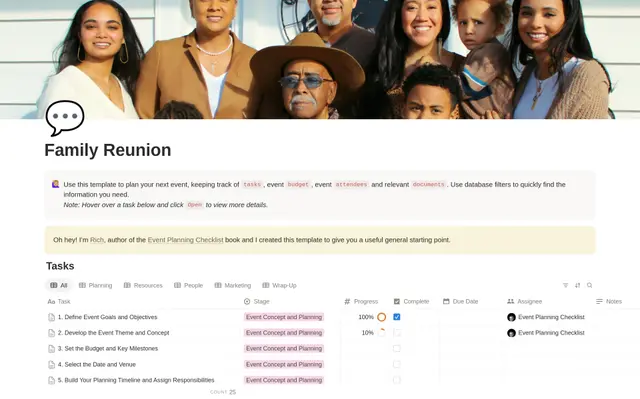Switch to the Planning view tab
The height and width of the screenshot is (399, 640).
point(96,285)
